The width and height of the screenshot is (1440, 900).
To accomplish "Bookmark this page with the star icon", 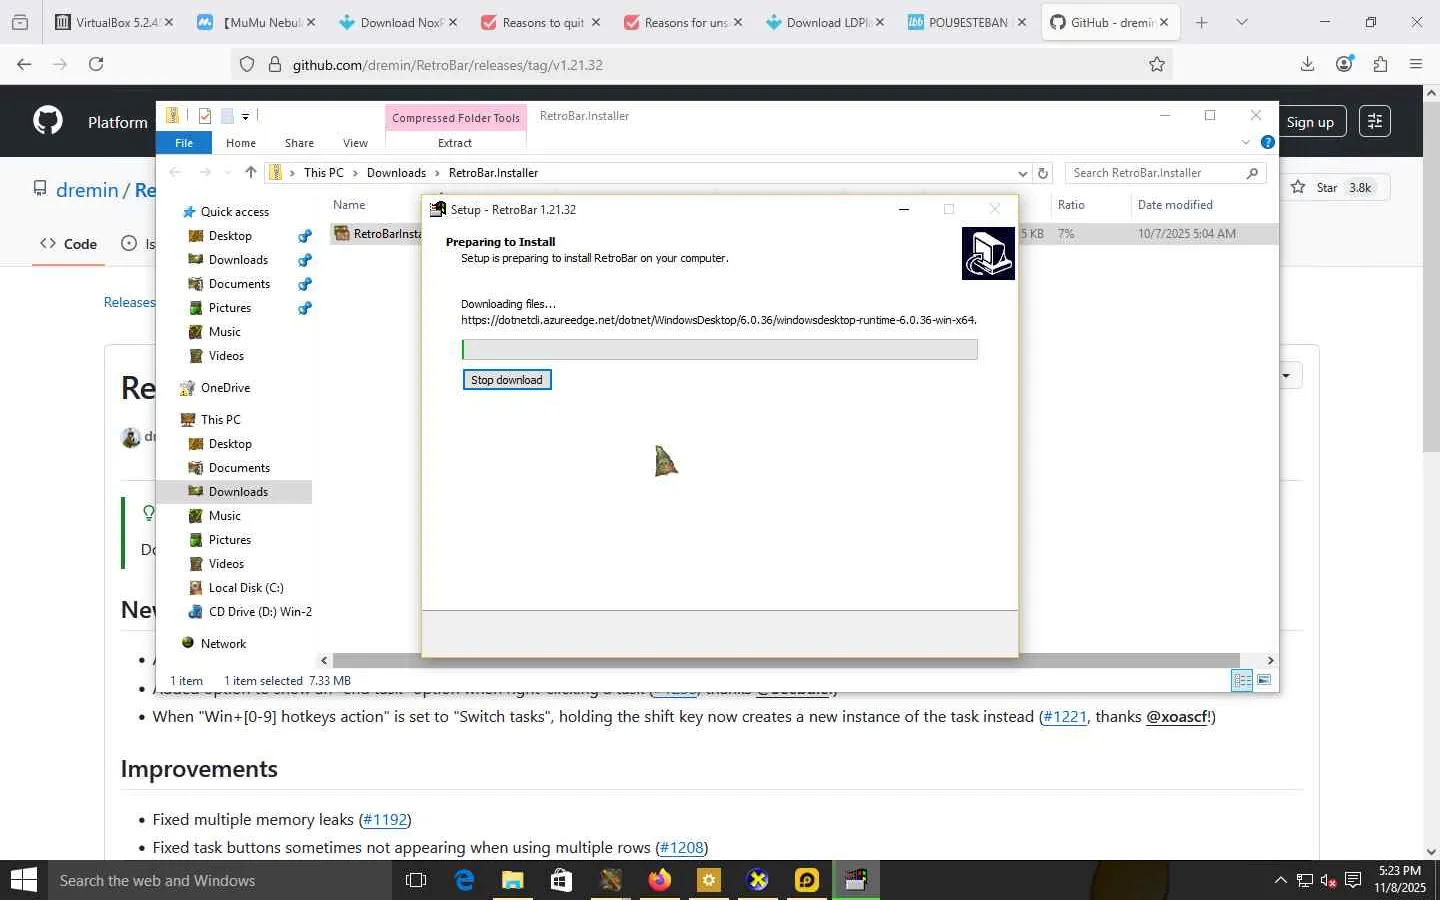I will tap(1157, 64).
